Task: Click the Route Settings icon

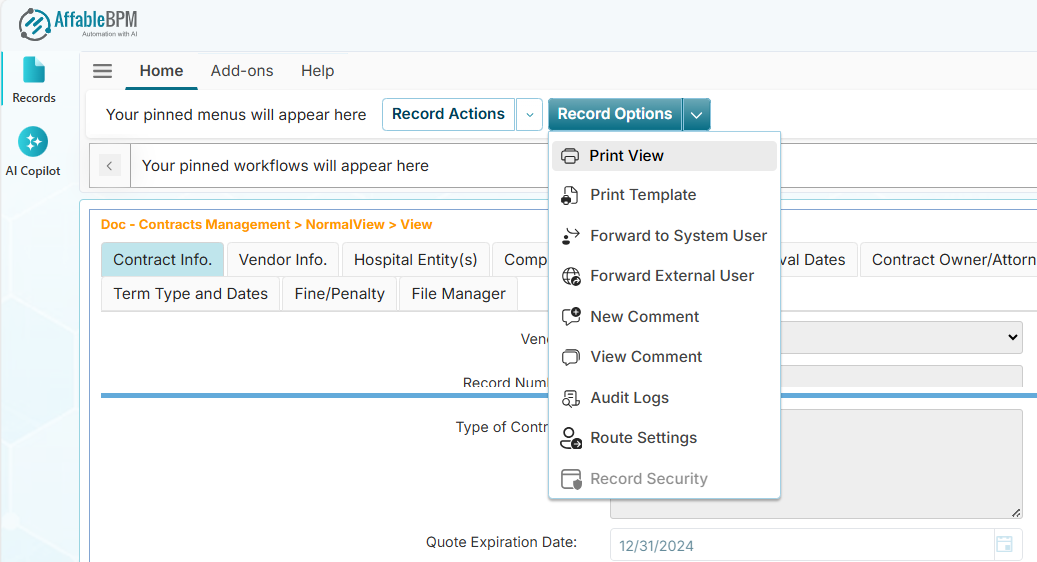Action: click(571, 438)
